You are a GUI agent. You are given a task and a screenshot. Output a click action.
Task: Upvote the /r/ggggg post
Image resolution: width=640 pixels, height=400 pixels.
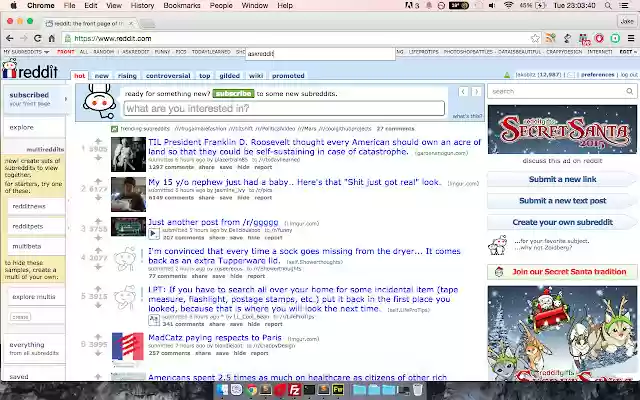(x=98, y=221)
